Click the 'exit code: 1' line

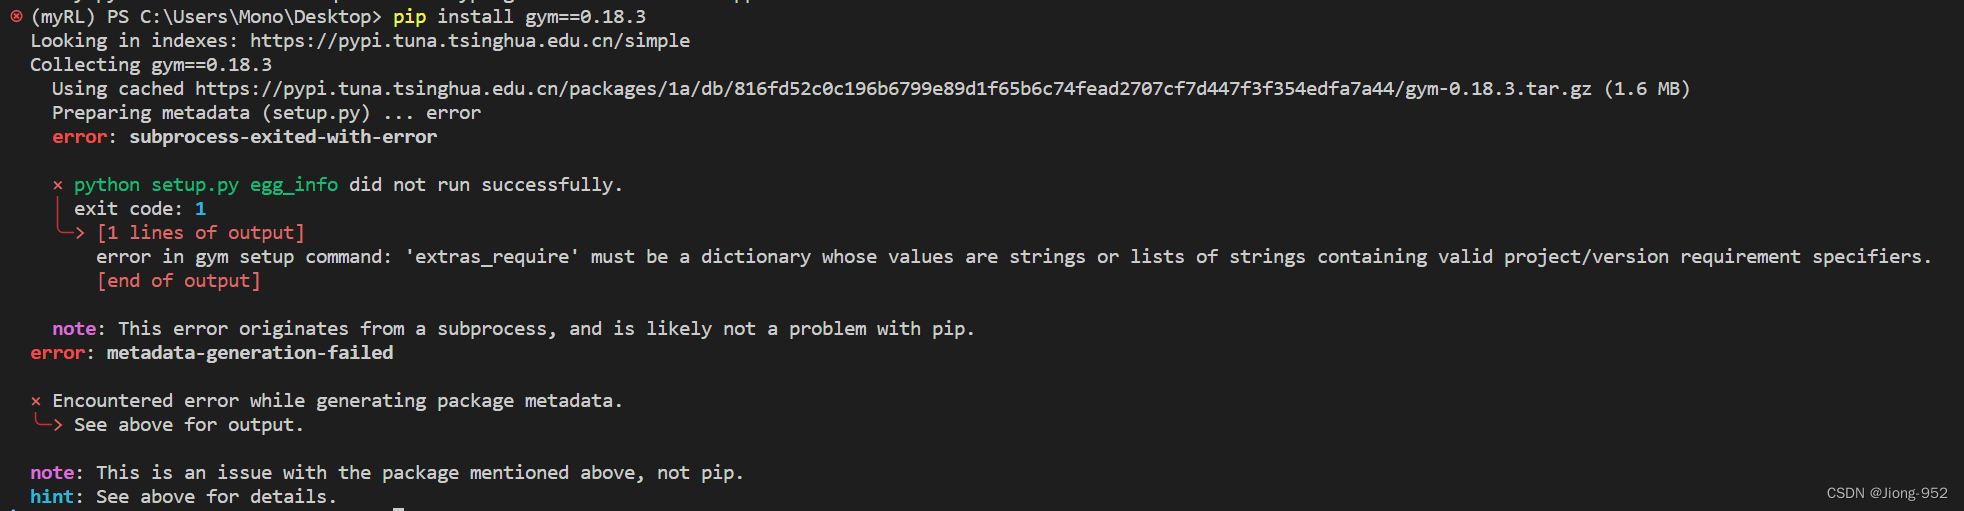(x=140, y=209)
